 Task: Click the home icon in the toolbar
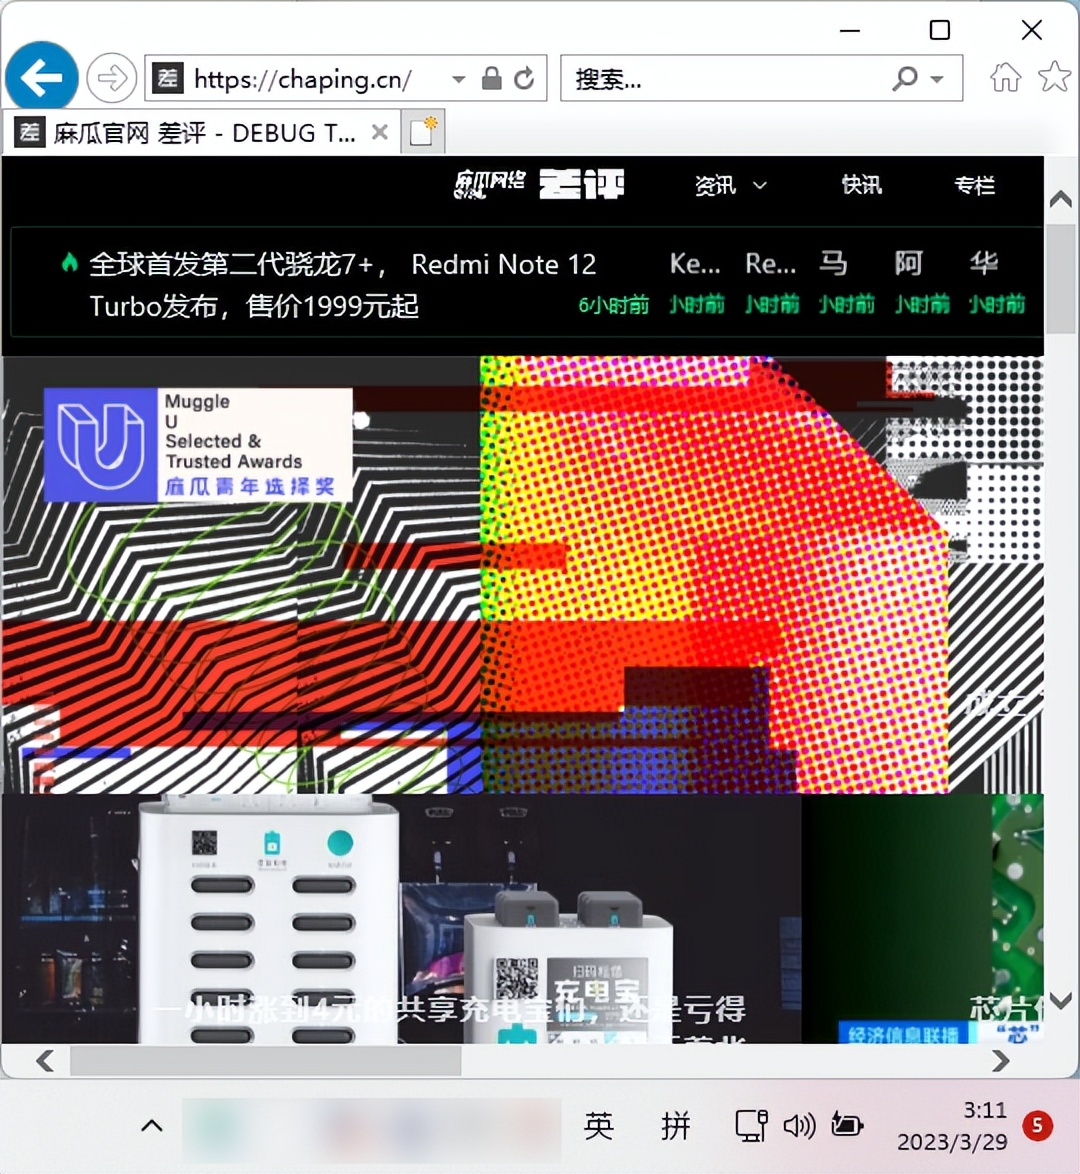click(x=1005, y=78)
